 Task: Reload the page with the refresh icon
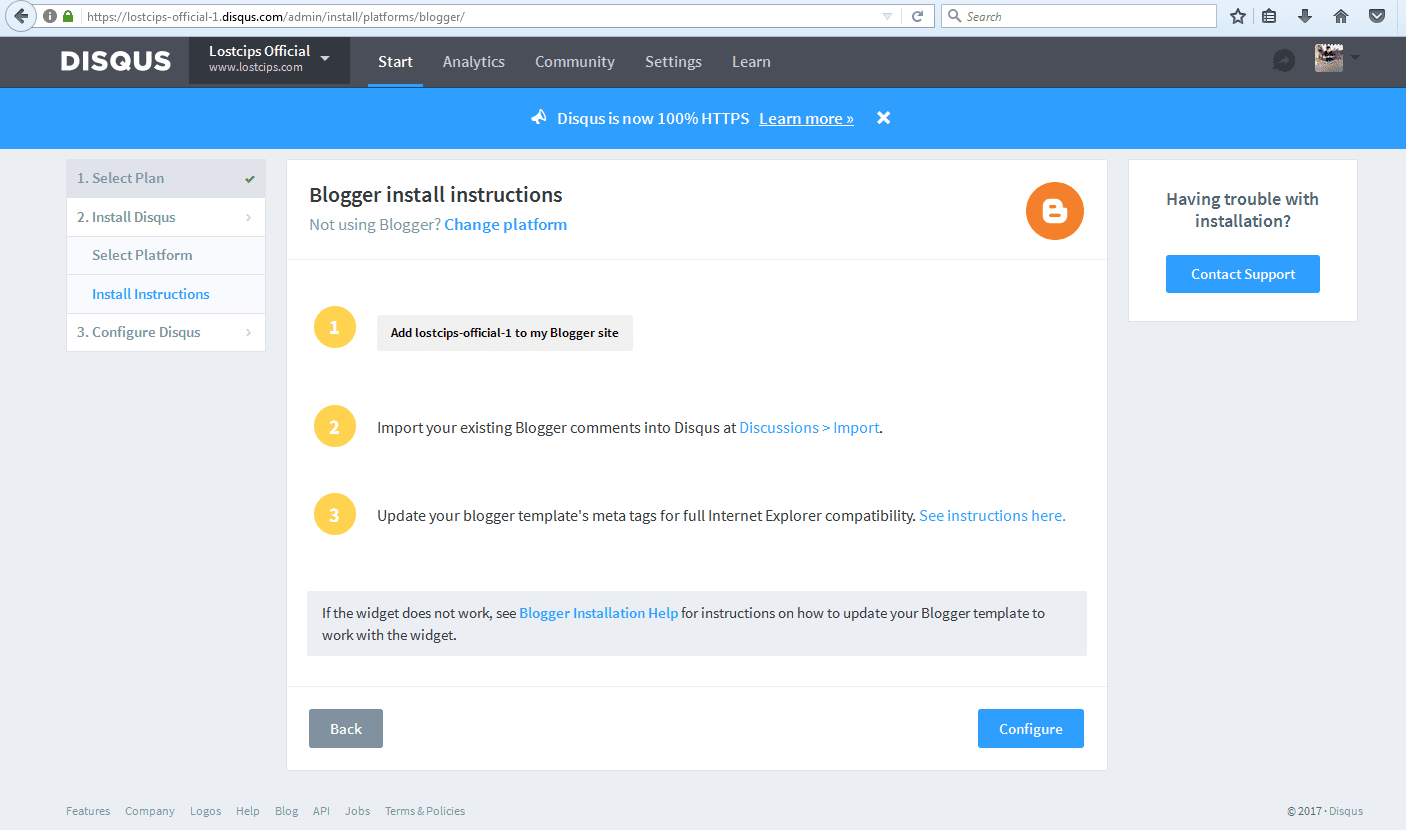917,16
